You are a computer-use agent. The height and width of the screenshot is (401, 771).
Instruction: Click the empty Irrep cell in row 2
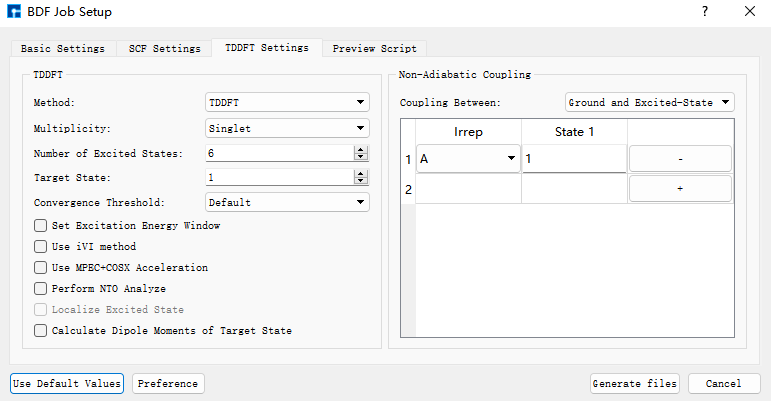pos(468,189)
